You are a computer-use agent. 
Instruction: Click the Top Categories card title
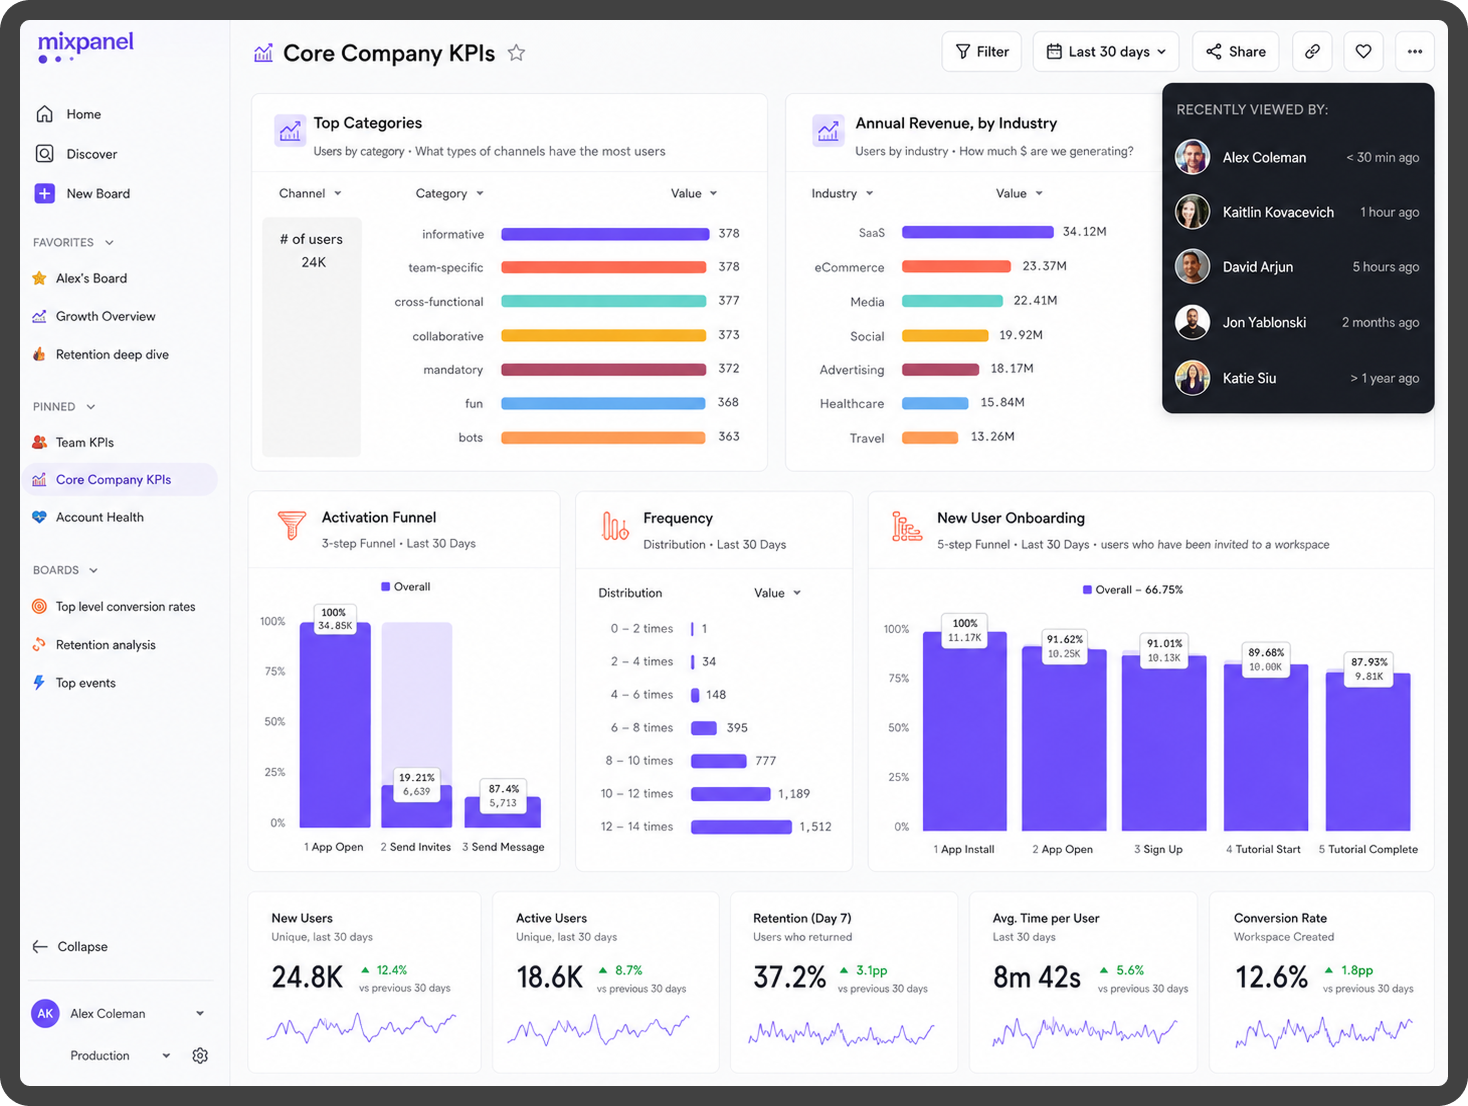pos(367,123)
